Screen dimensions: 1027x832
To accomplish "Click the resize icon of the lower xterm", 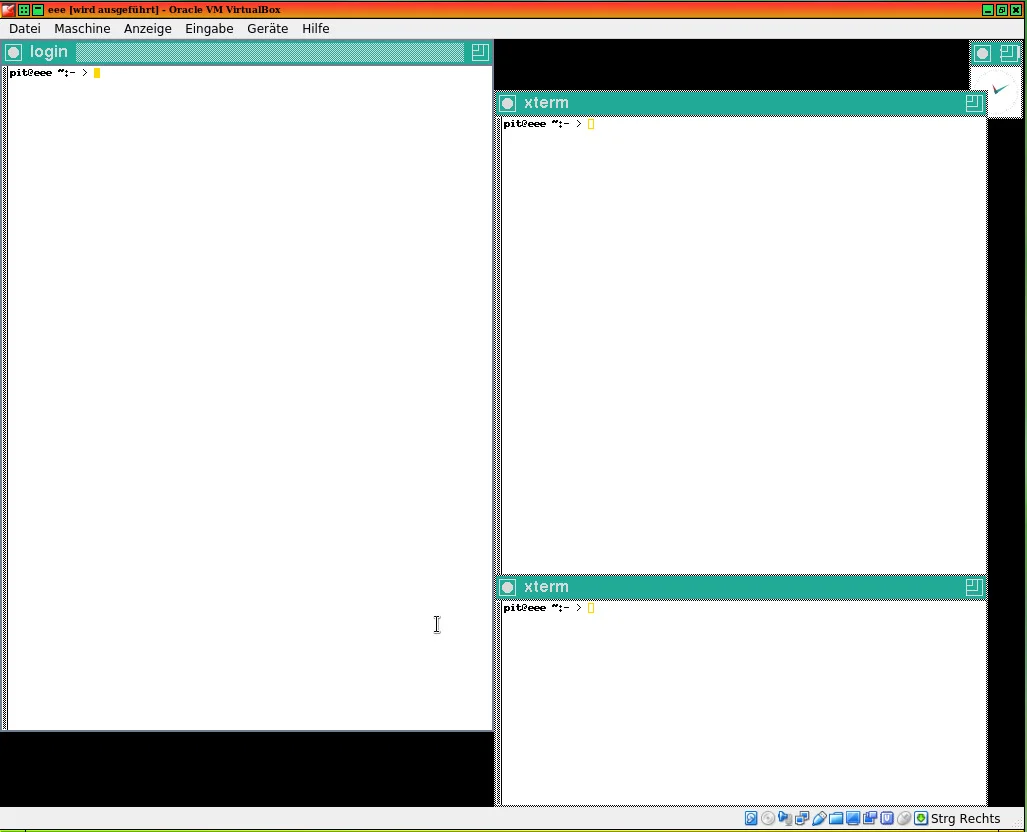I will click(974, 587).
